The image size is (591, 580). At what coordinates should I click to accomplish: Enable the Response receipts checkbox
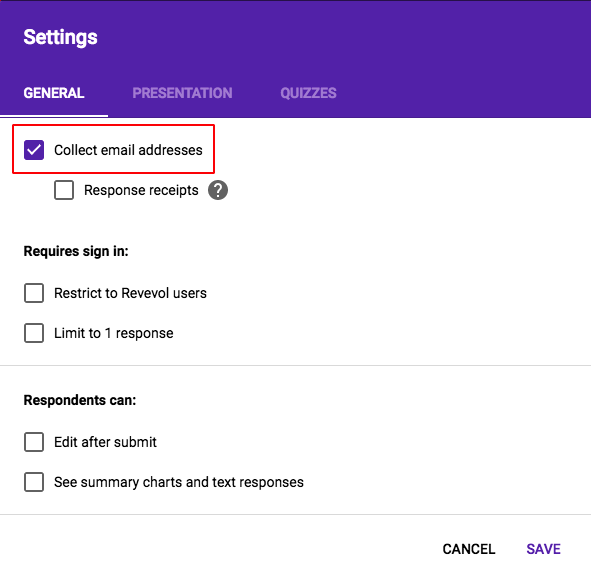[x=64, y=190]
